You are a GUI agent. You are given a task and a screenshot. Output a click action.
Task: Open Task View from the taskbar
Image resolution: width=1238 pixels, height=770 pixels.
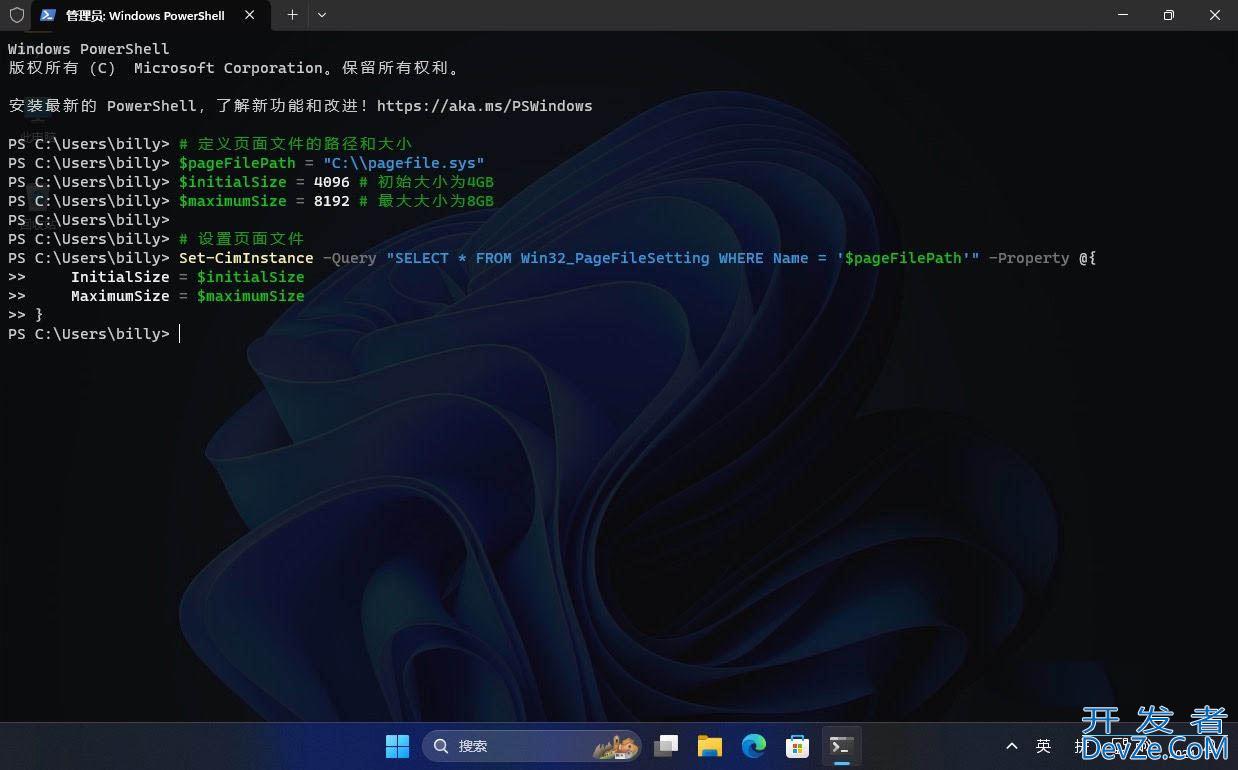click(x=666, y=746)
